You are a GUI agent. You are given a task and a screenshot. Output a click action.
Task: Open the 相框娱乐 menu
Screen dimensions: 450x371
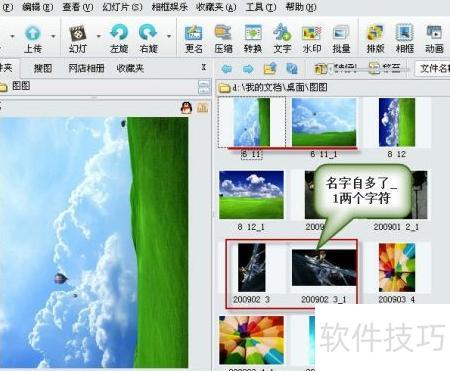tap(169, 7)
